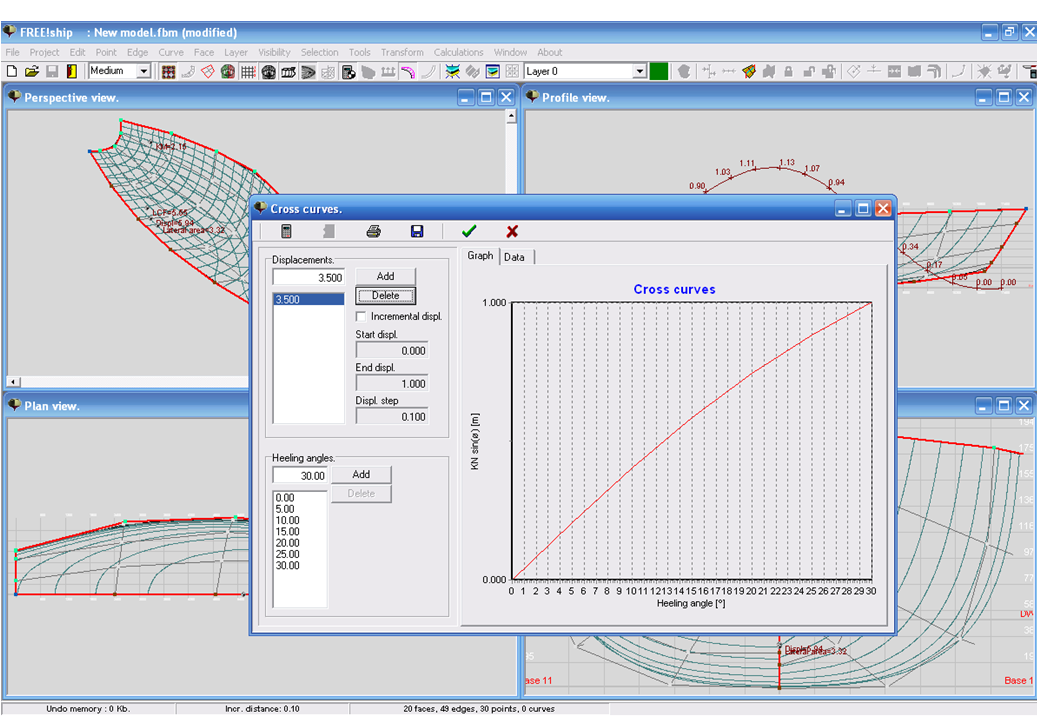Expand the Layer 0 dropdown

tap(639, 72)
